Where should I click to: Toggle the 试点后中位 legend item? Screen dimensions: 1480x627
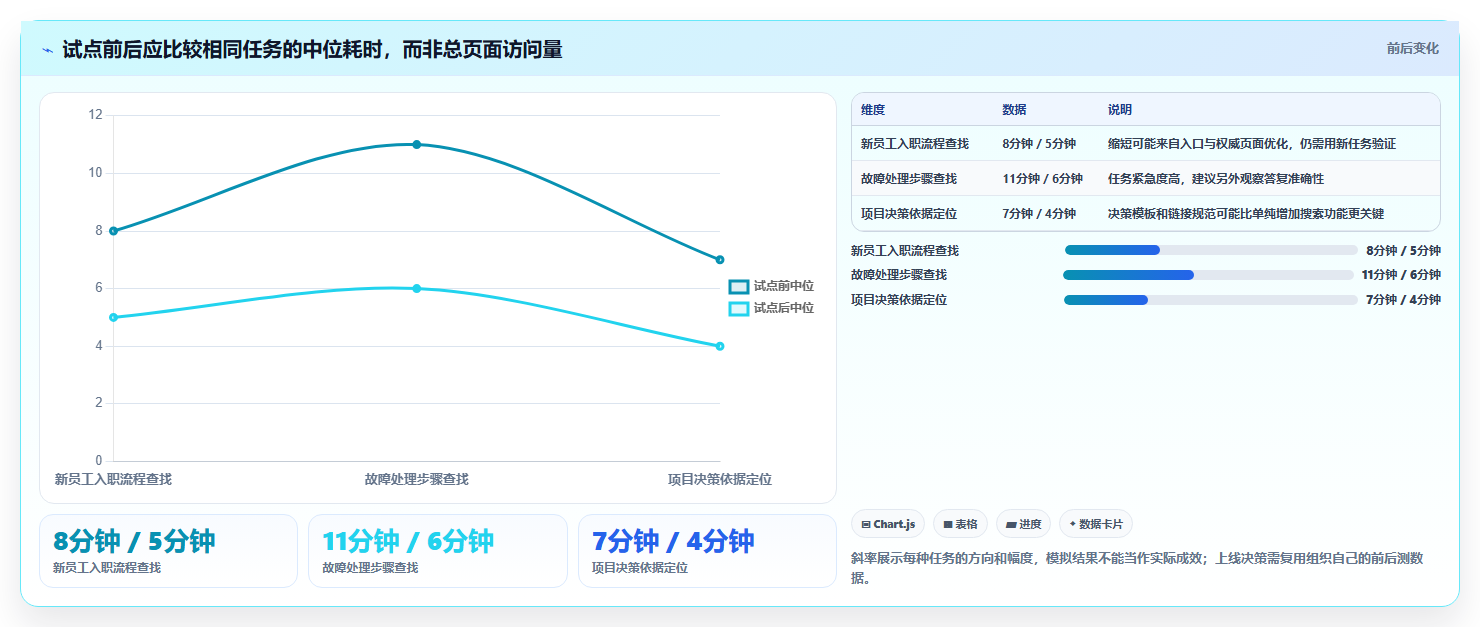tap(771, 308)
